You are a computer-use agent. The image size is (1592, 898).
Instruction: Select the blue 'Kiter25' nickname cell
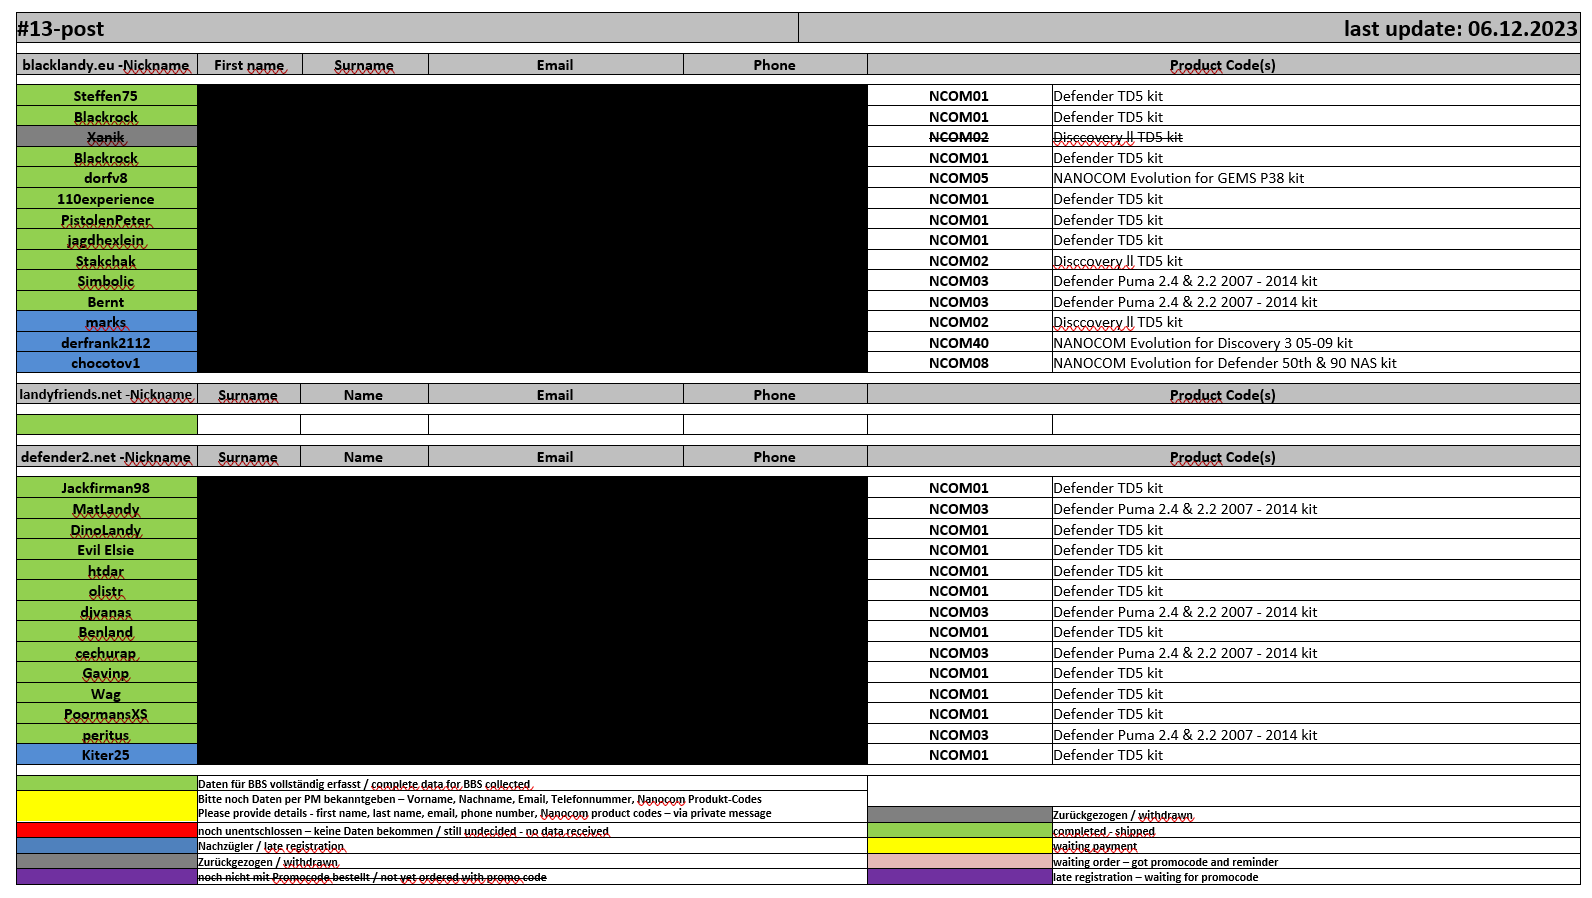coord(107,755)
